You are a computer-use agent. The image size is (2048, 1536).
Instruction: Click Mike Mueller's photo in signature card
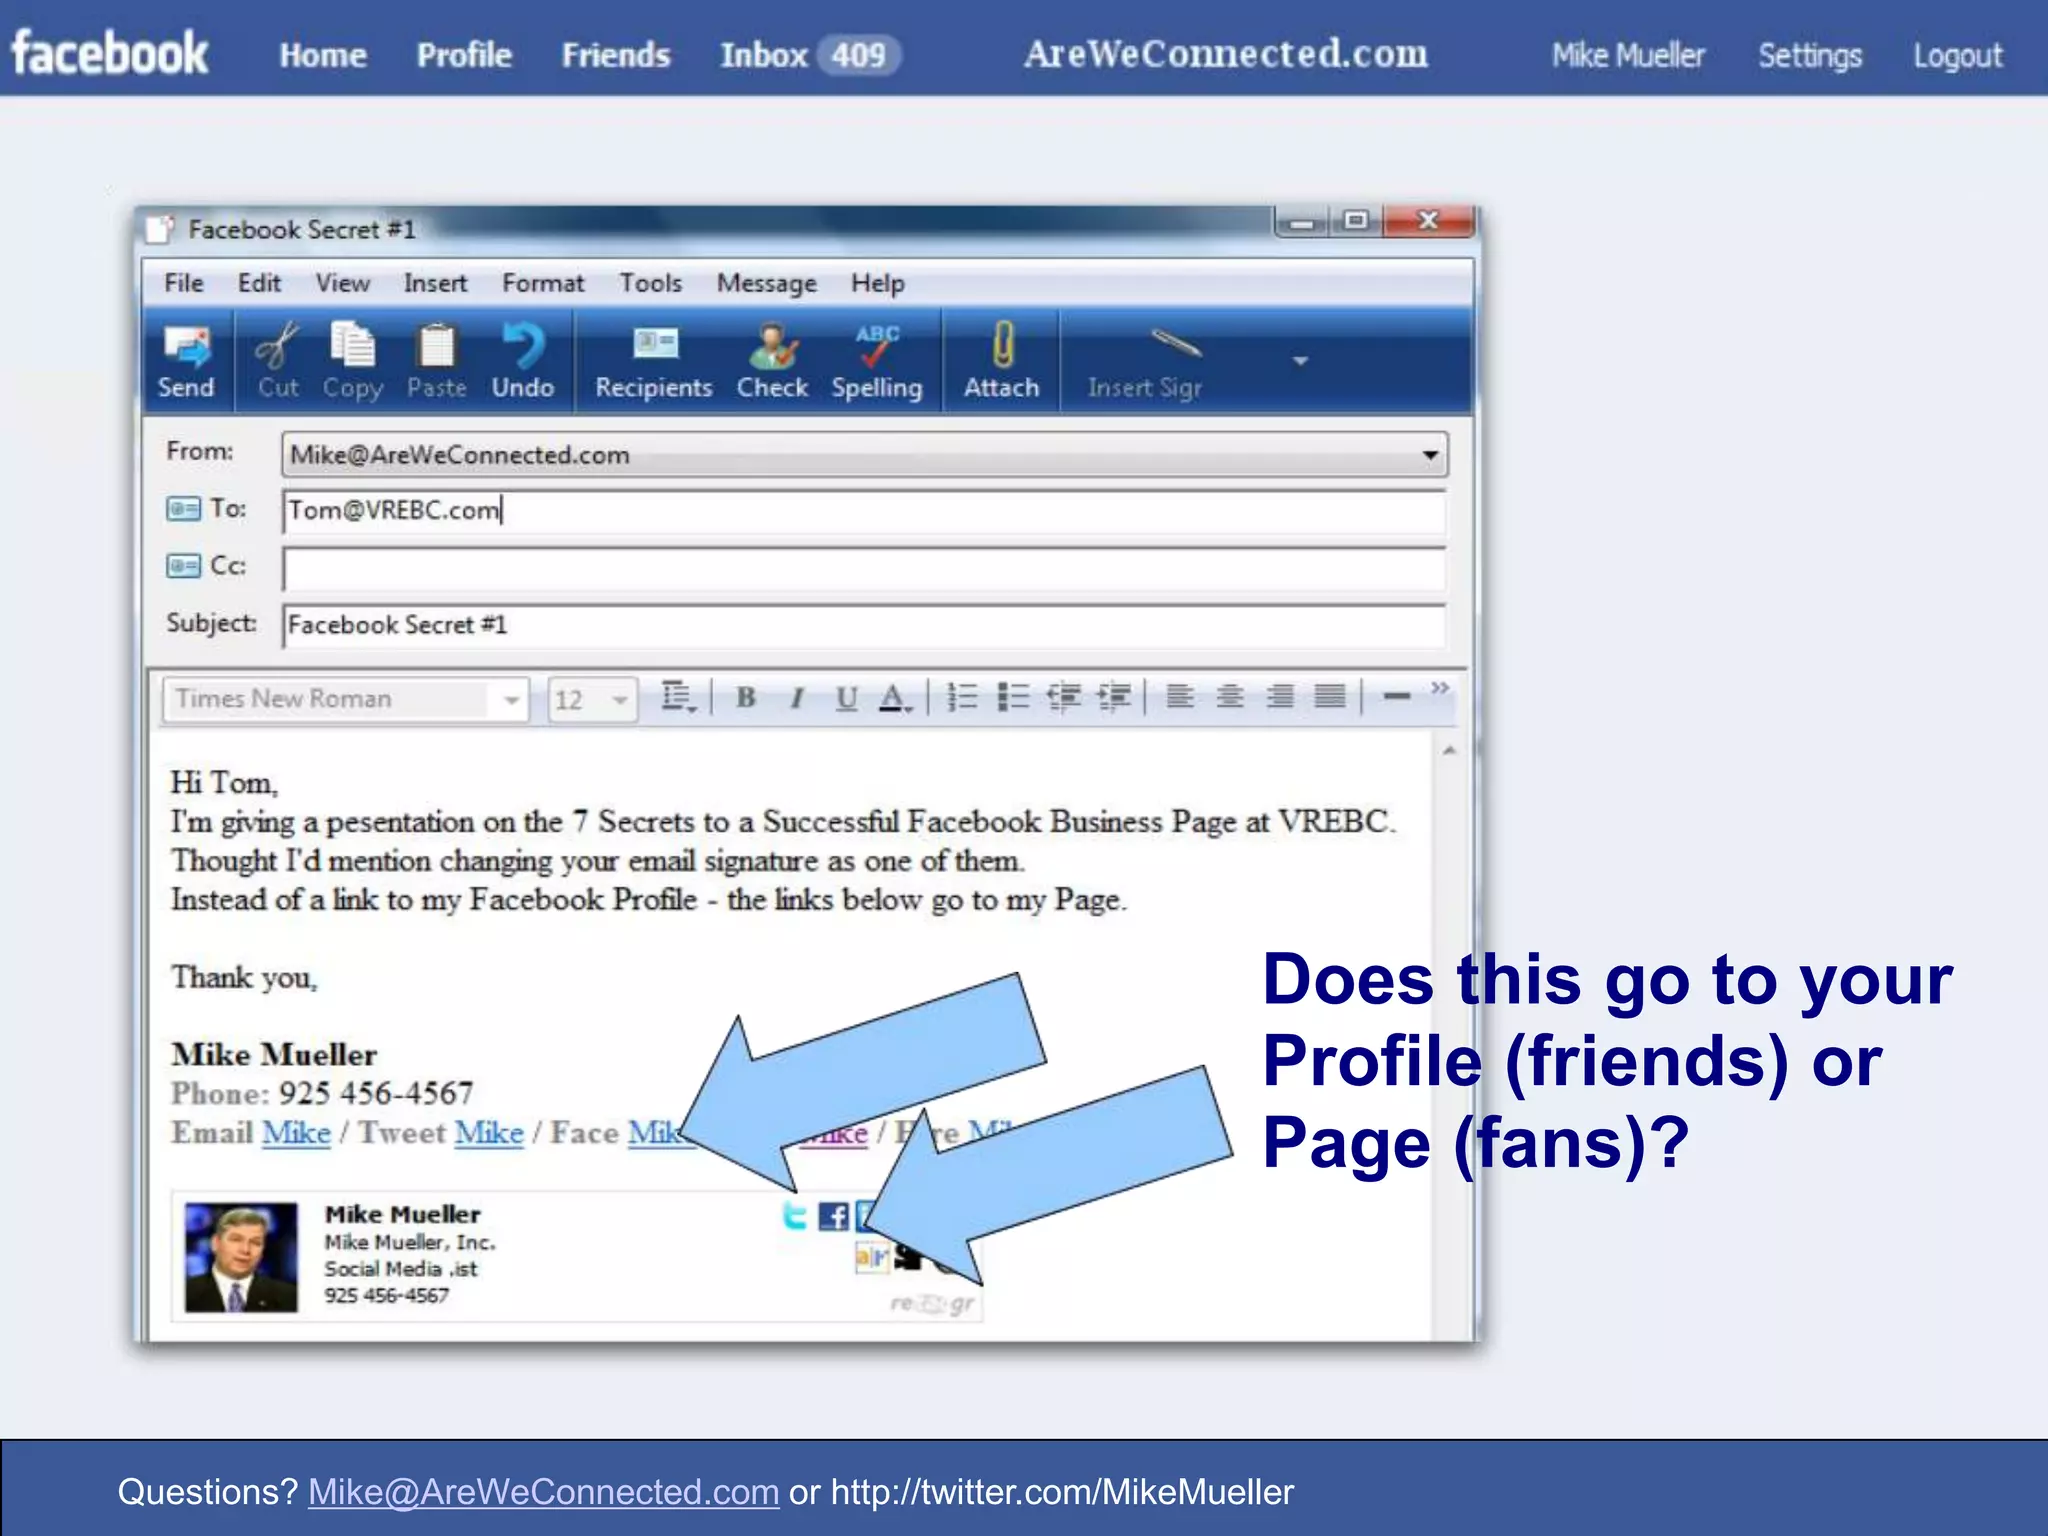coord(241,1257)
